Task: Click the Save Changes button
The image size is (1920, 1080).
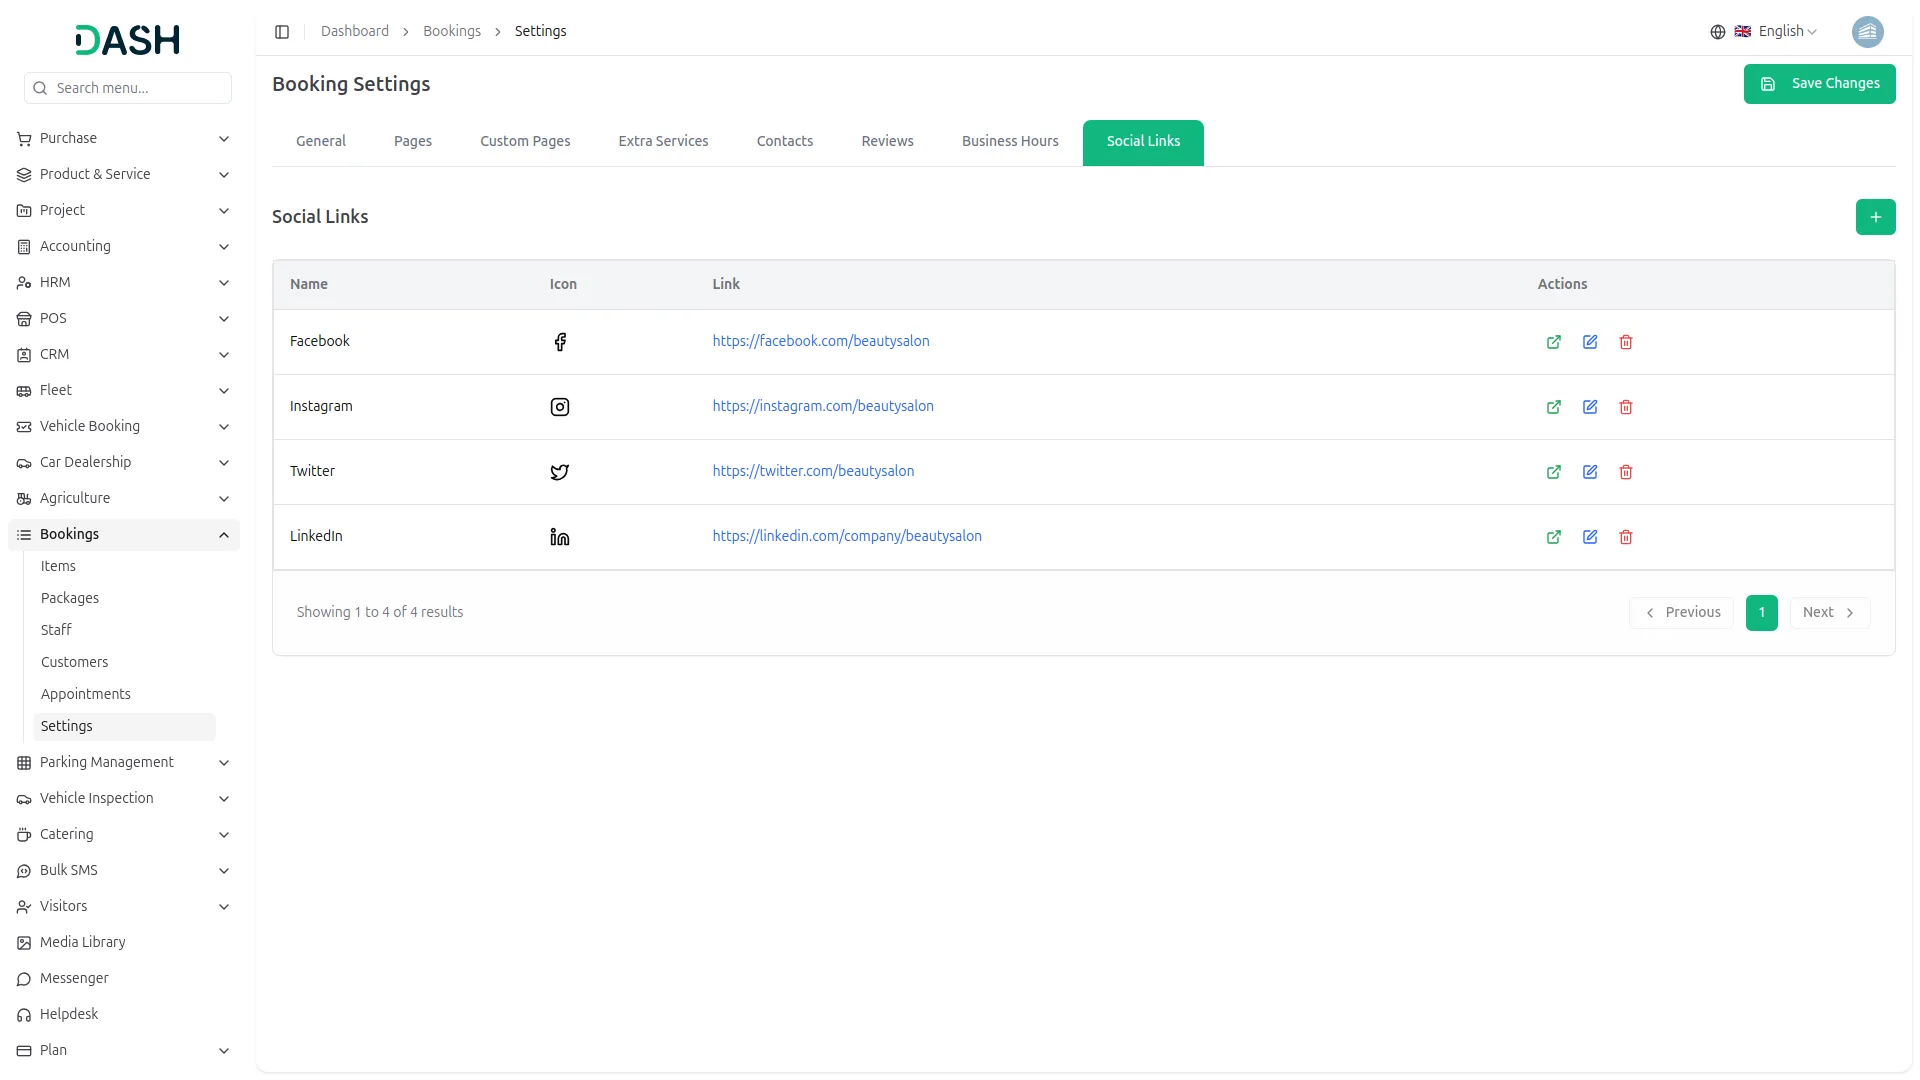Action: pos(1819,84)
